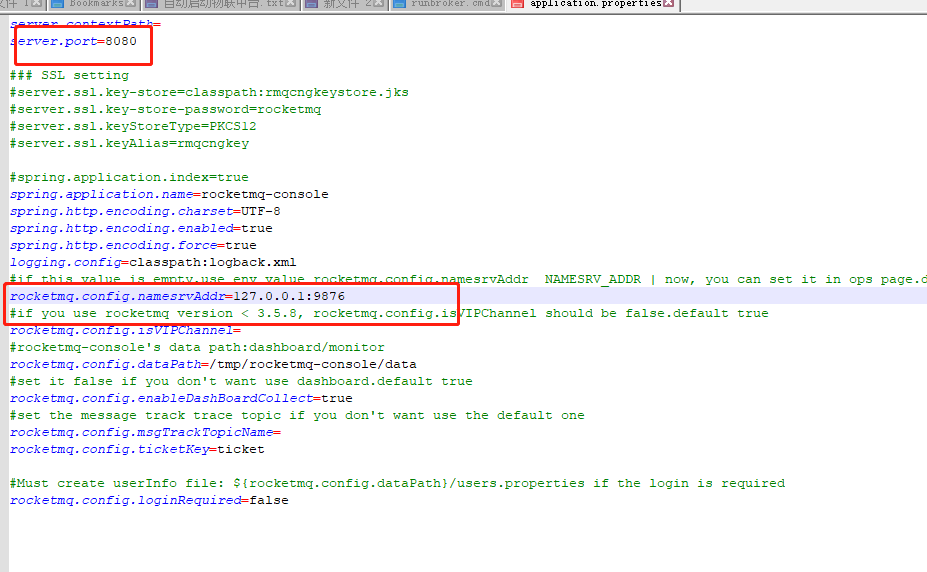This screenshot has width=927, height=572.
Task: Close the application.properties tab
Action: pyautogui.click(x=669, y=4)
